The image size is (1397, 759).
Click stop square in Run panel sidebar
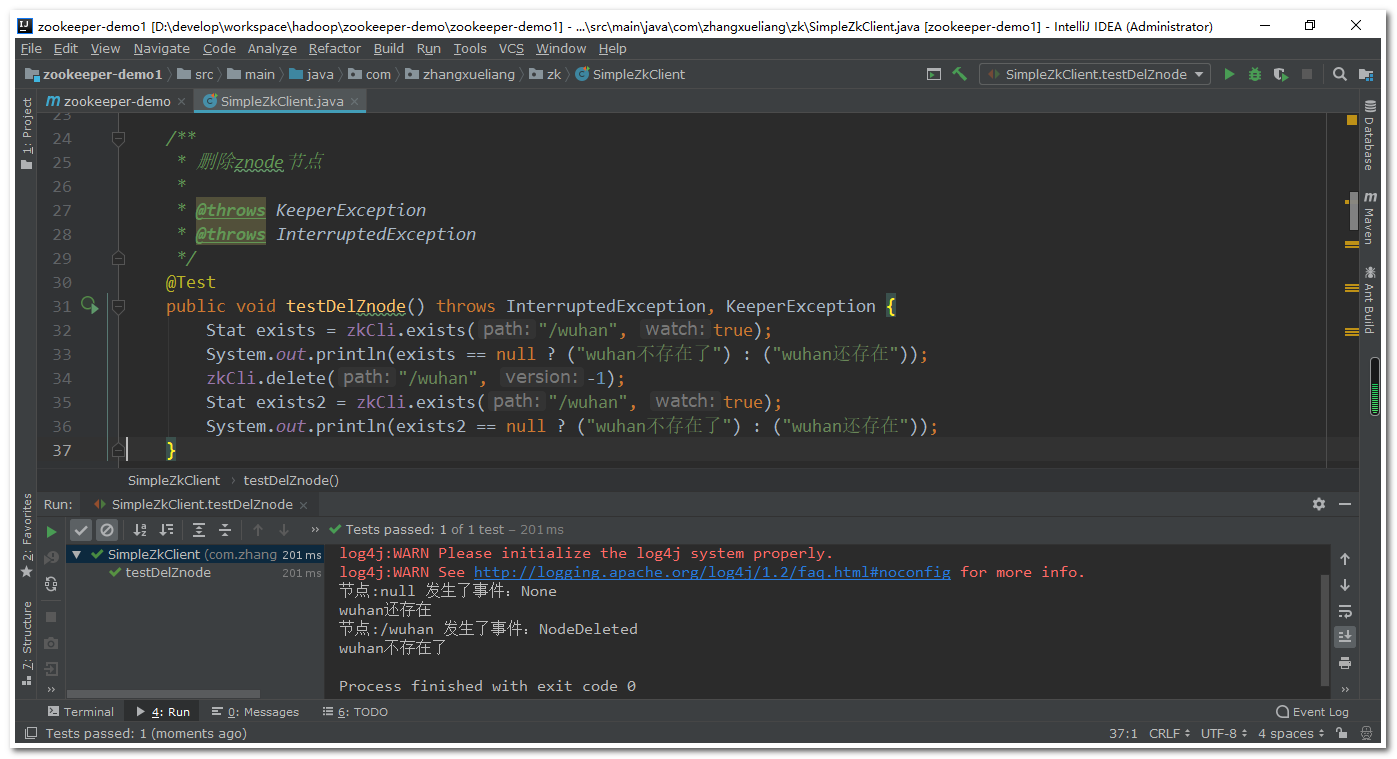point(52,617)
